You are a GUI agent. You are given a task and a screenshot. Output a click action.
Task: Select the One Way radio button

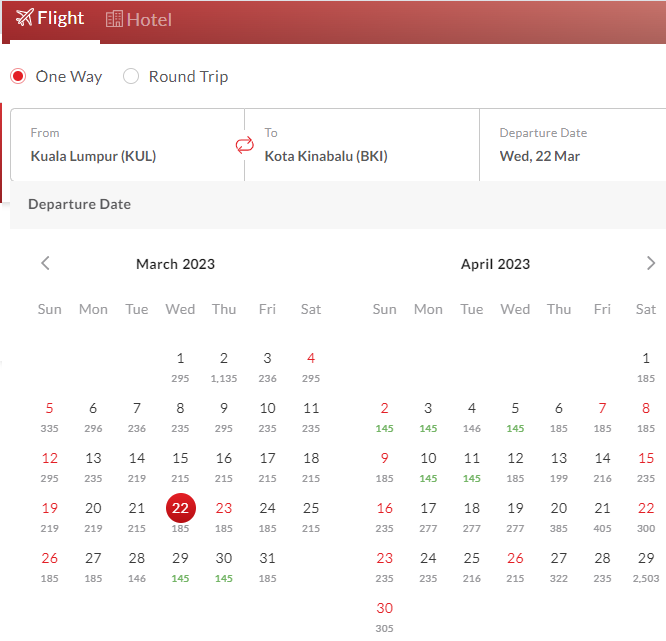tap(18, 77)
